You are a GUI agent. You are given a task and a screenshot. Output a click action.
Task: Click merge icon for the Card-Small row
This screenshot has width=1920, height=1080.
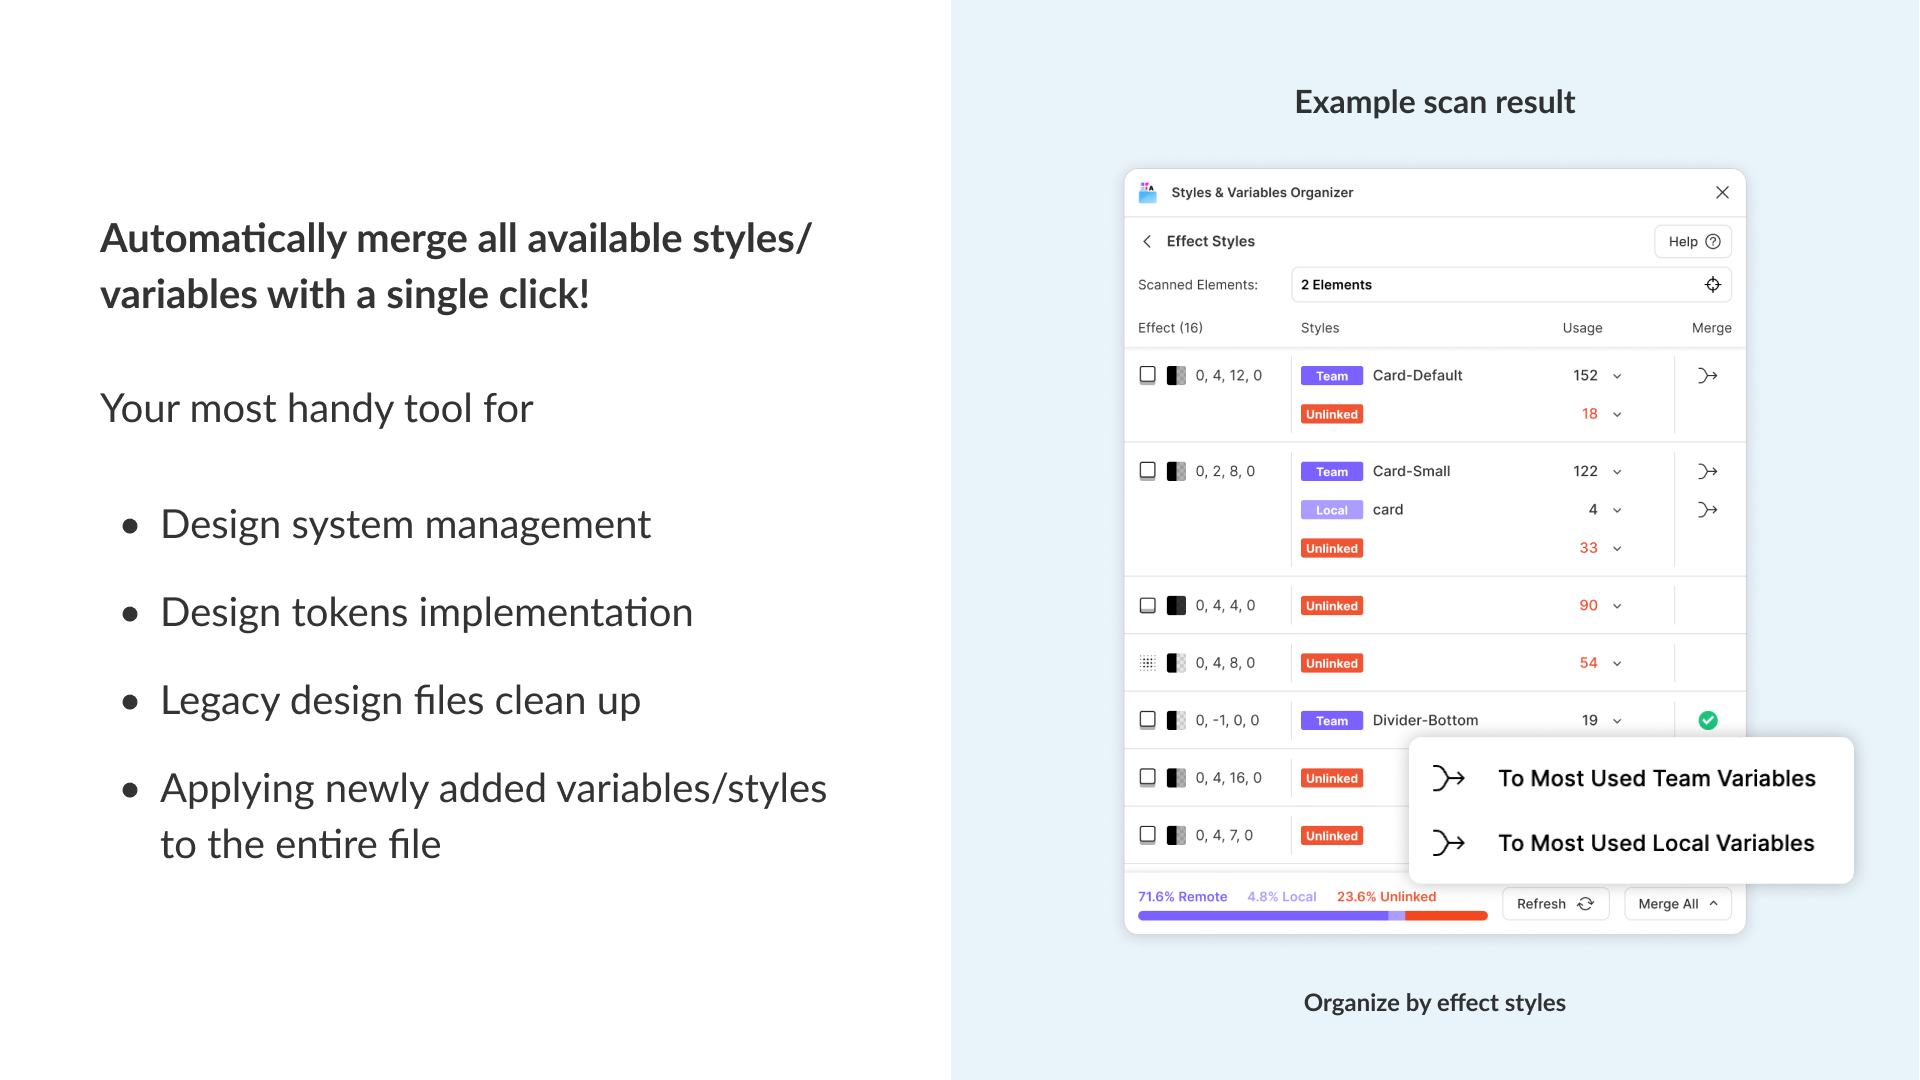(1708, 471)
